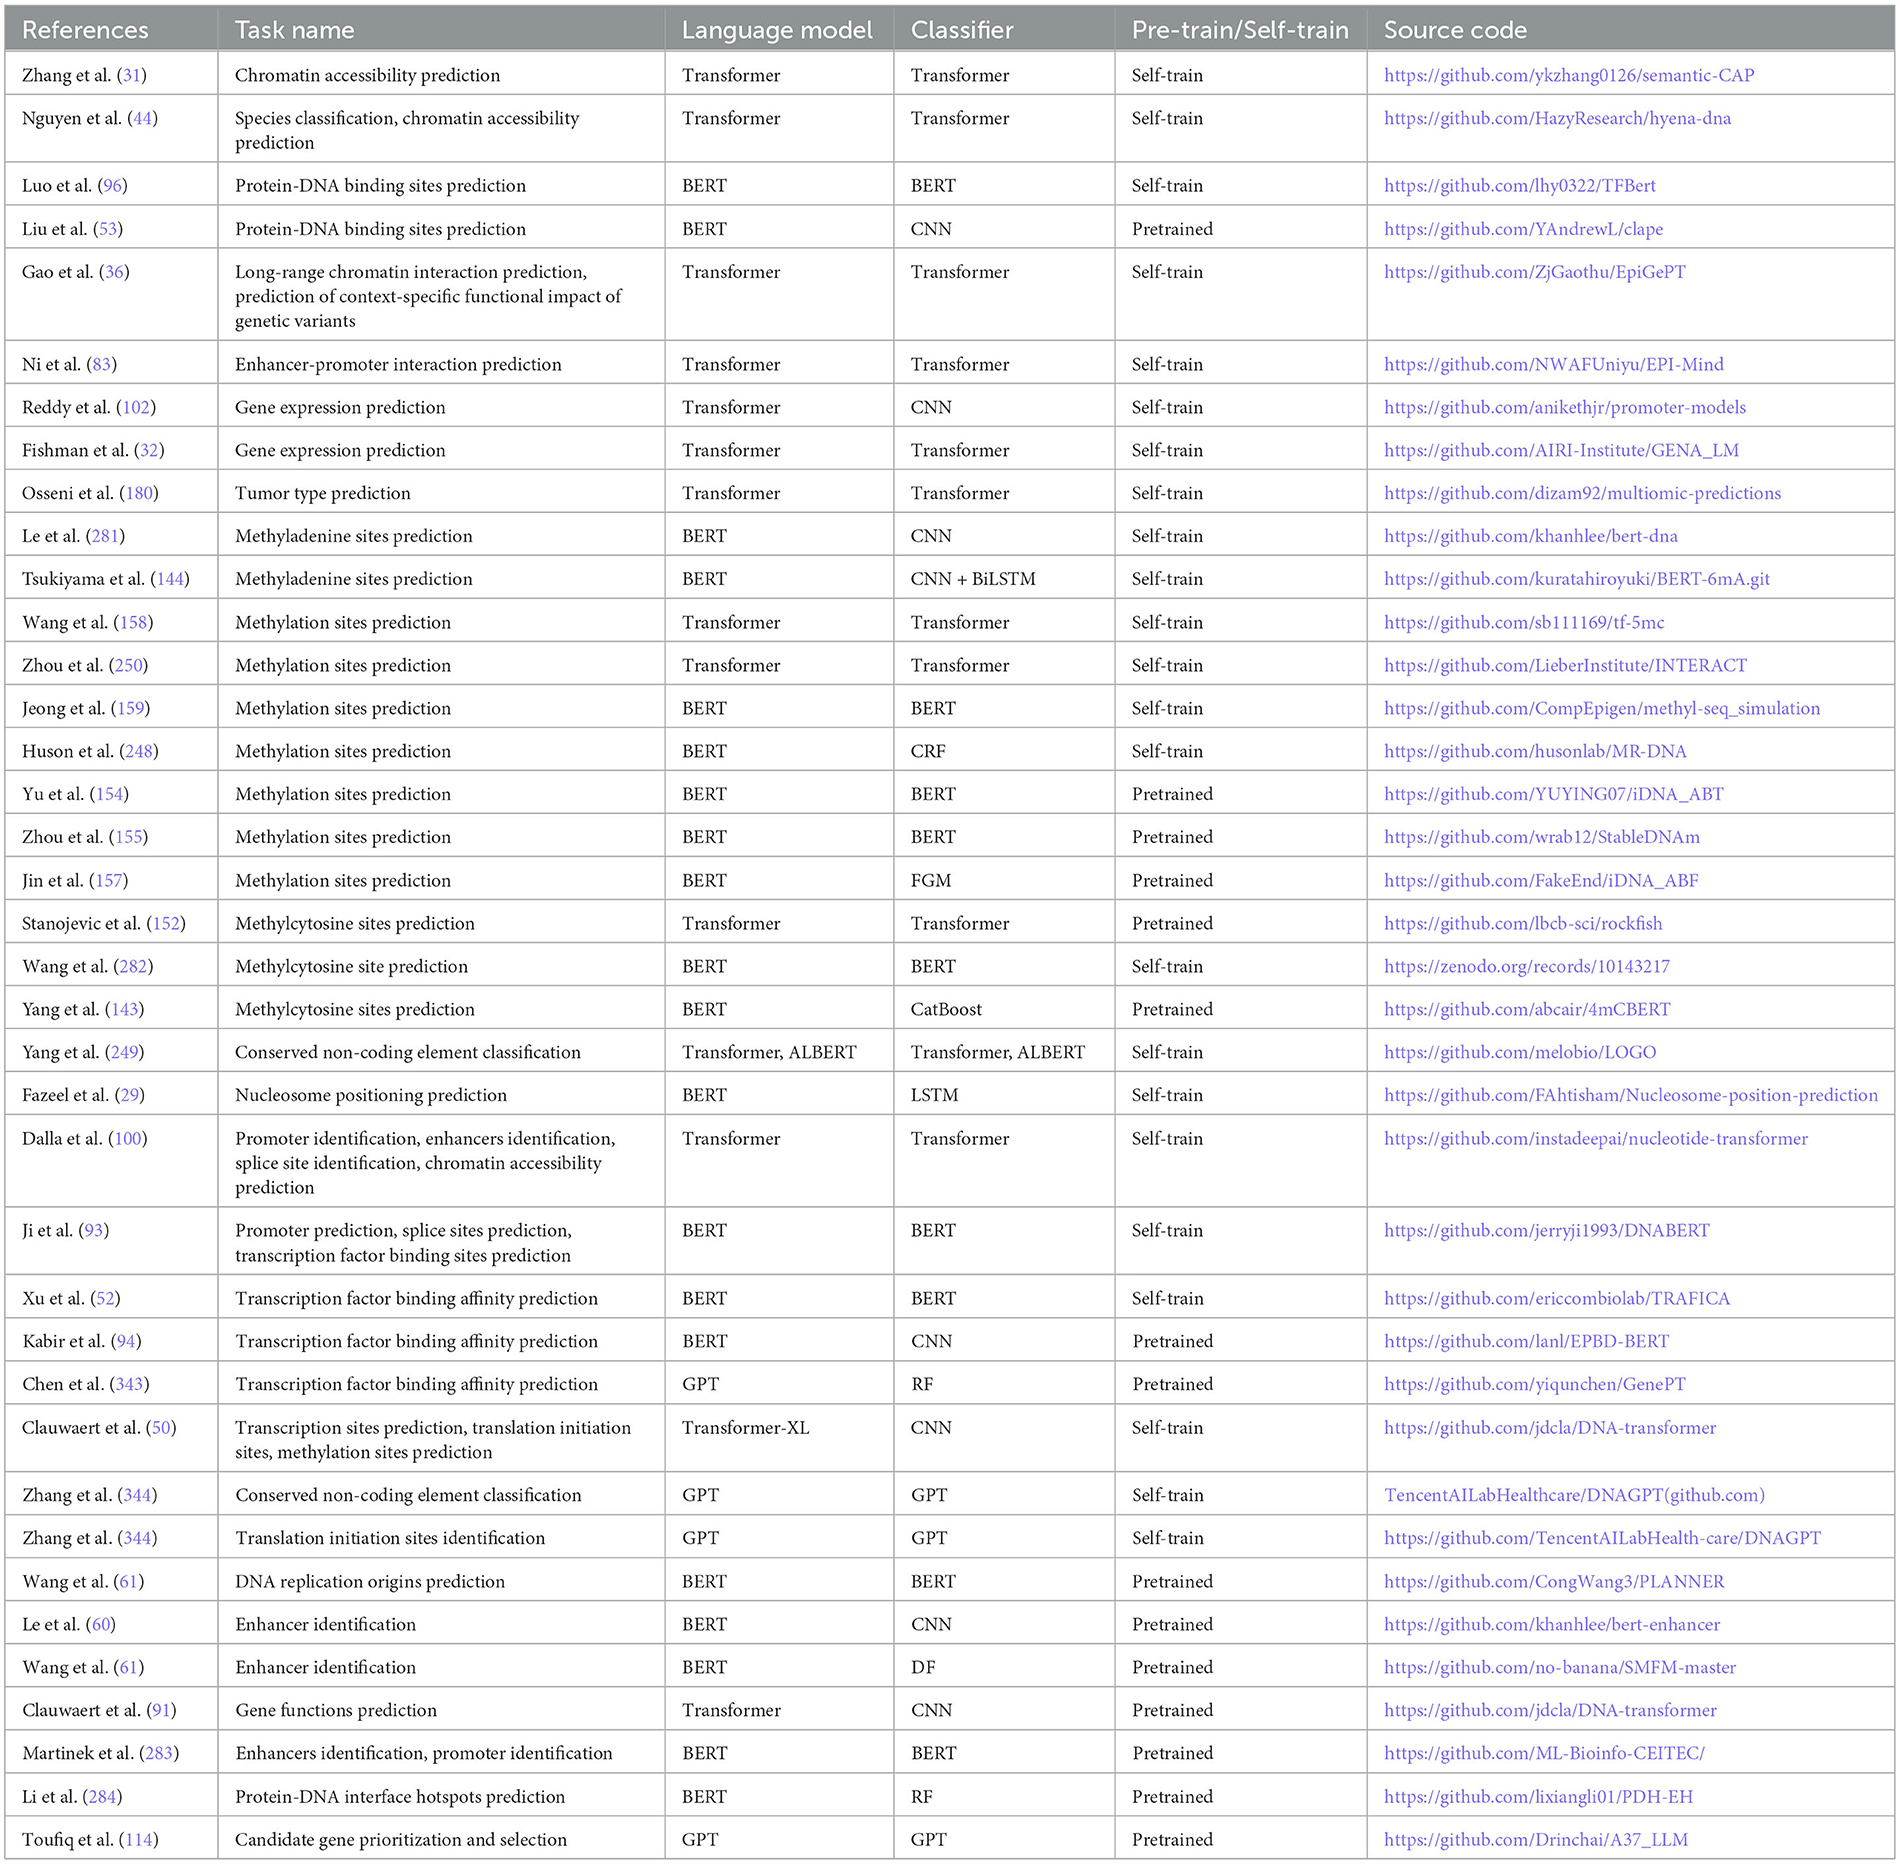
Task: Open the dizam92/multiomic-predictions link
Action: click(1582, 493)
